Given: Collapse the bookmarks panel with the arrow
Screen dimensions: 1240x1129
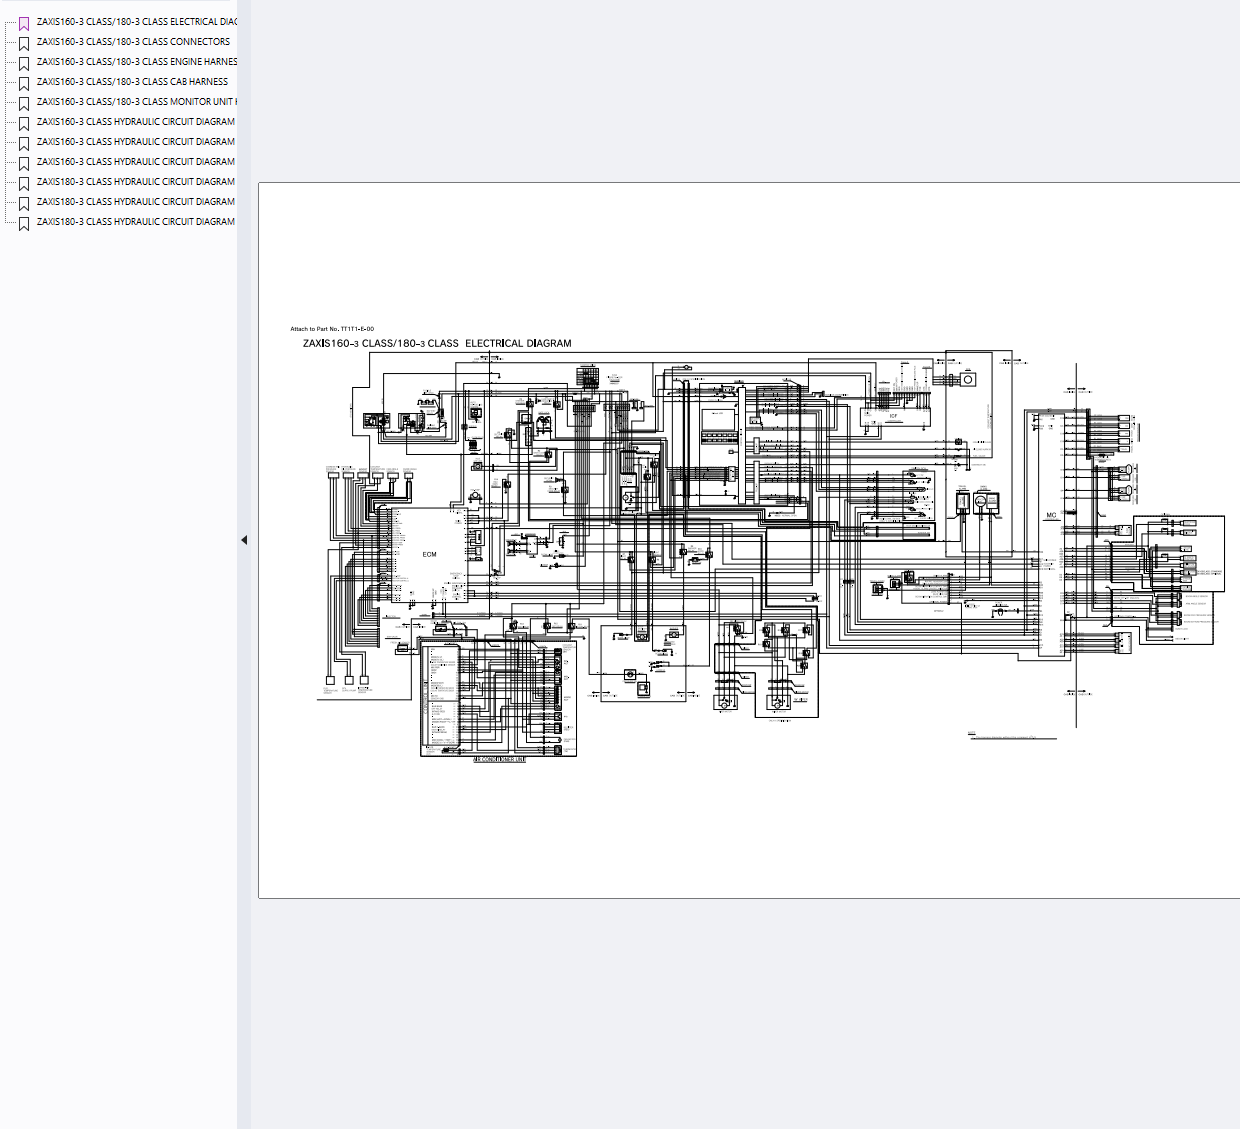Looking at the screenshot, I should (244, 540).
